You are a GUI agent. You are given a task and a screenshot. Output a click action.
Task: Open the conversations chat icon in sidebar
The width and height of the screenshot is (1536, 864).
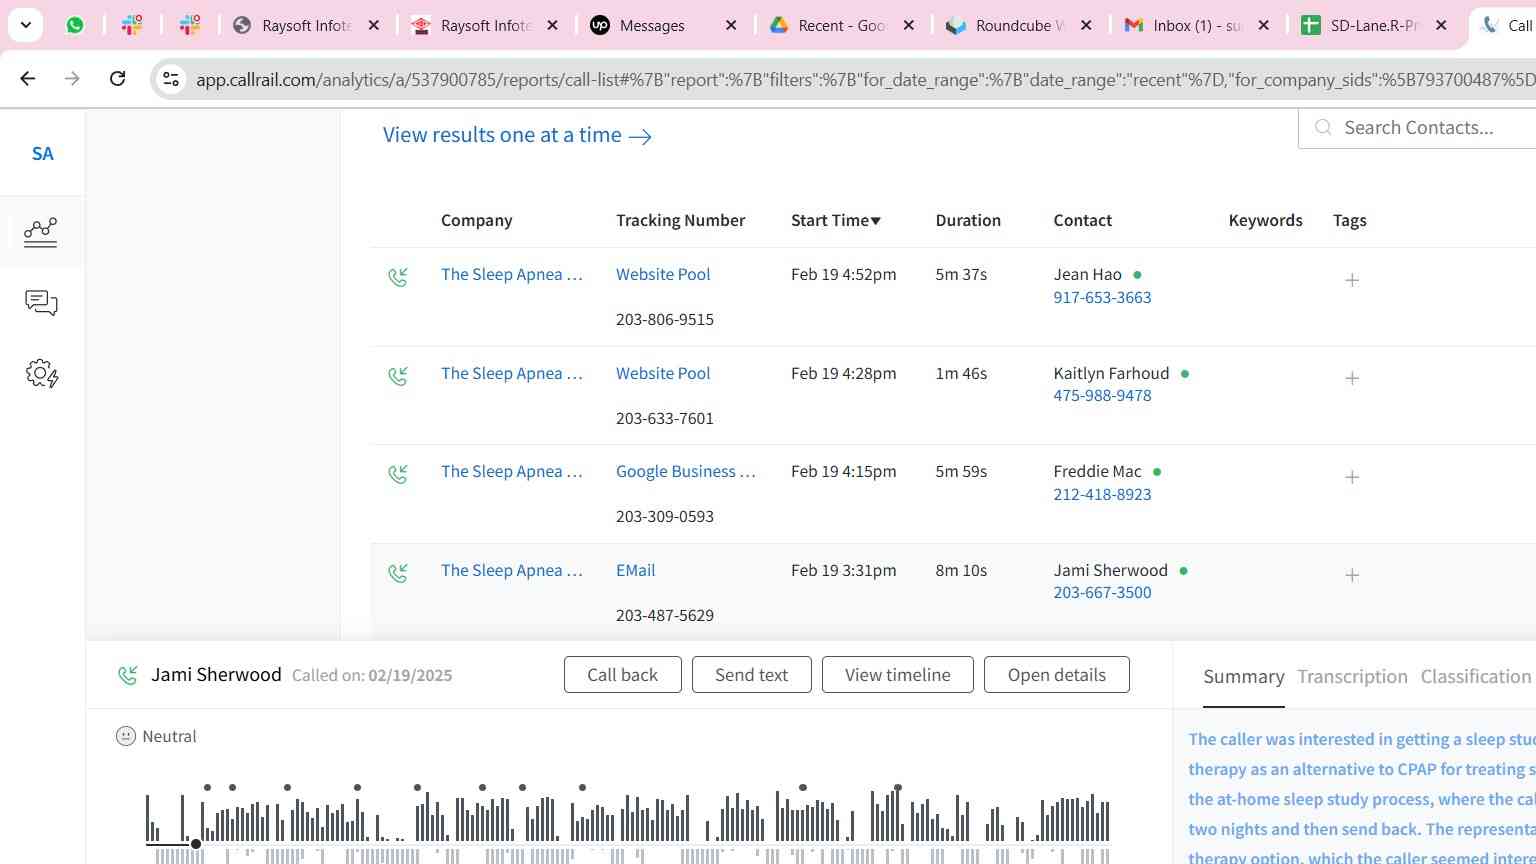[x=41, y=303]
